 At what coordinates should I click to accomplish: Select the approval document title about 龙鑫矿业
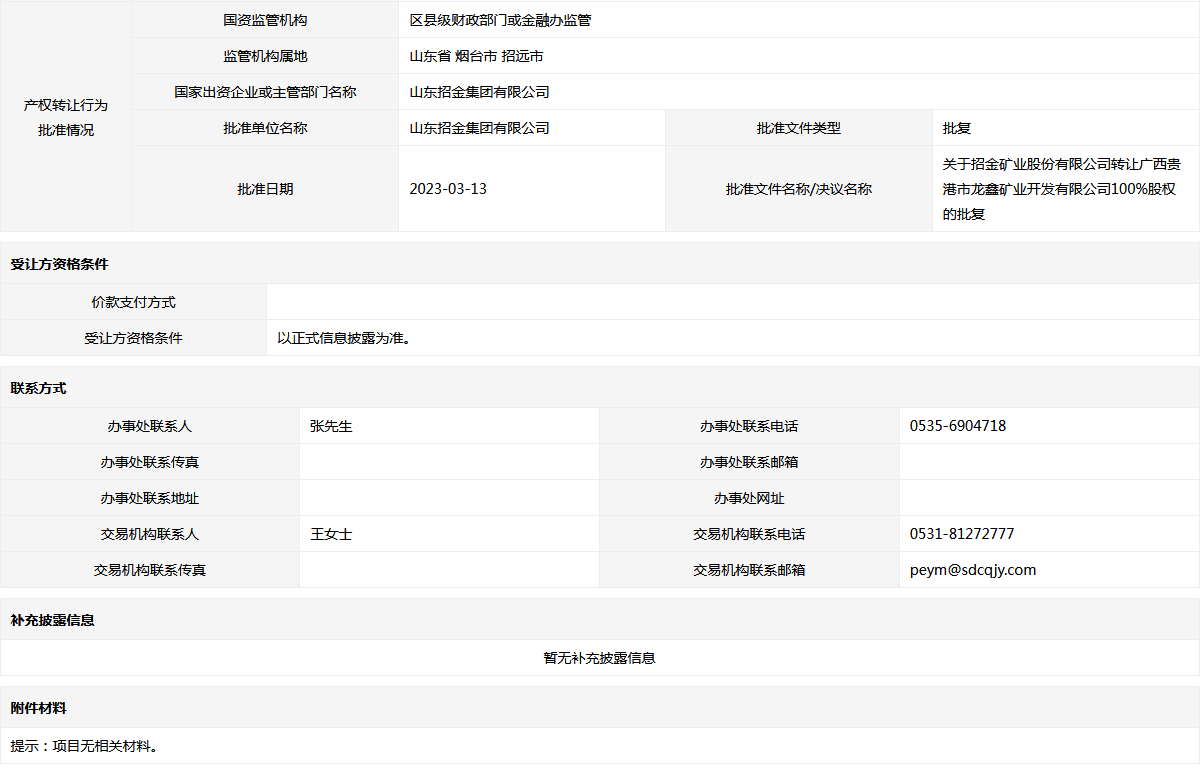[x=1061, y=189]
